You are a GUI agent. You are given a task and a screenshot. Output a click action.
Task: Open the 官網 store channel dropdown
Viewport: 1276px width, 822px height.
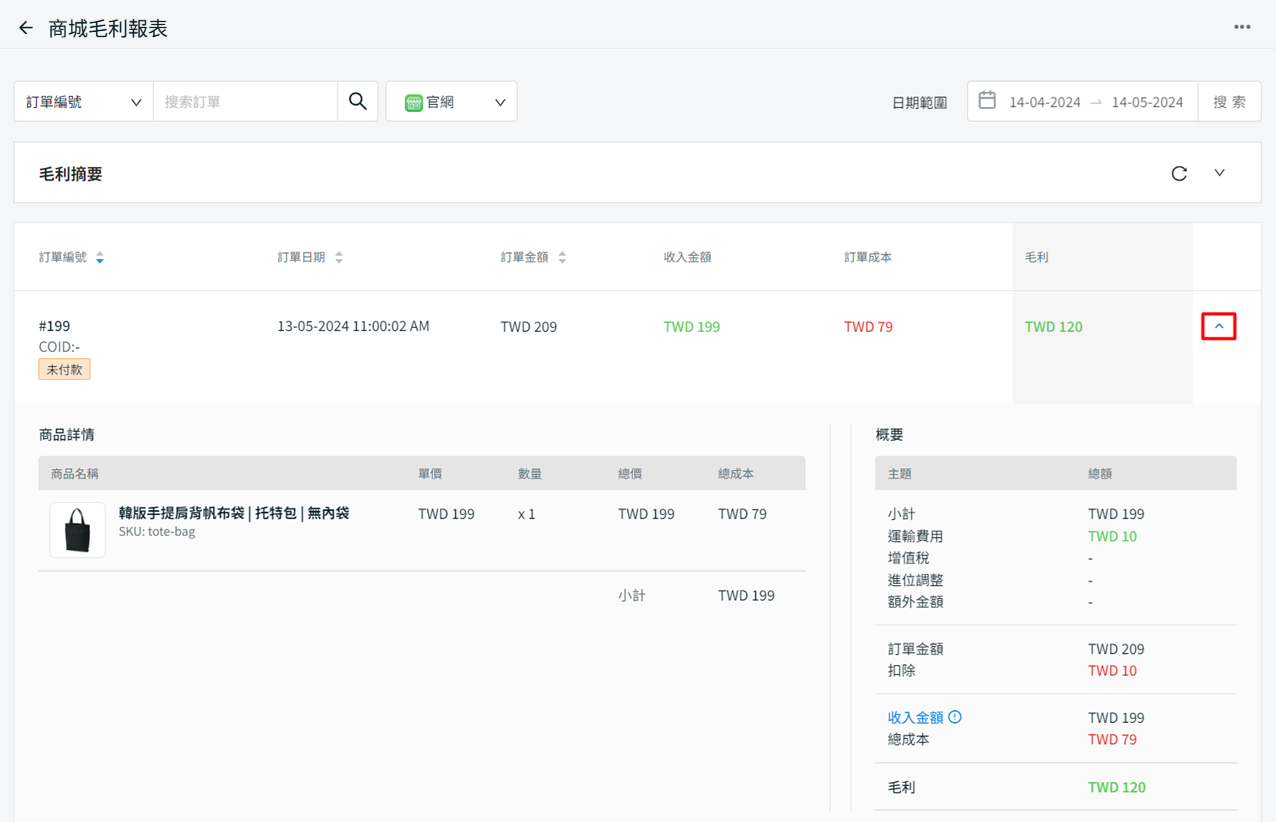452,101
